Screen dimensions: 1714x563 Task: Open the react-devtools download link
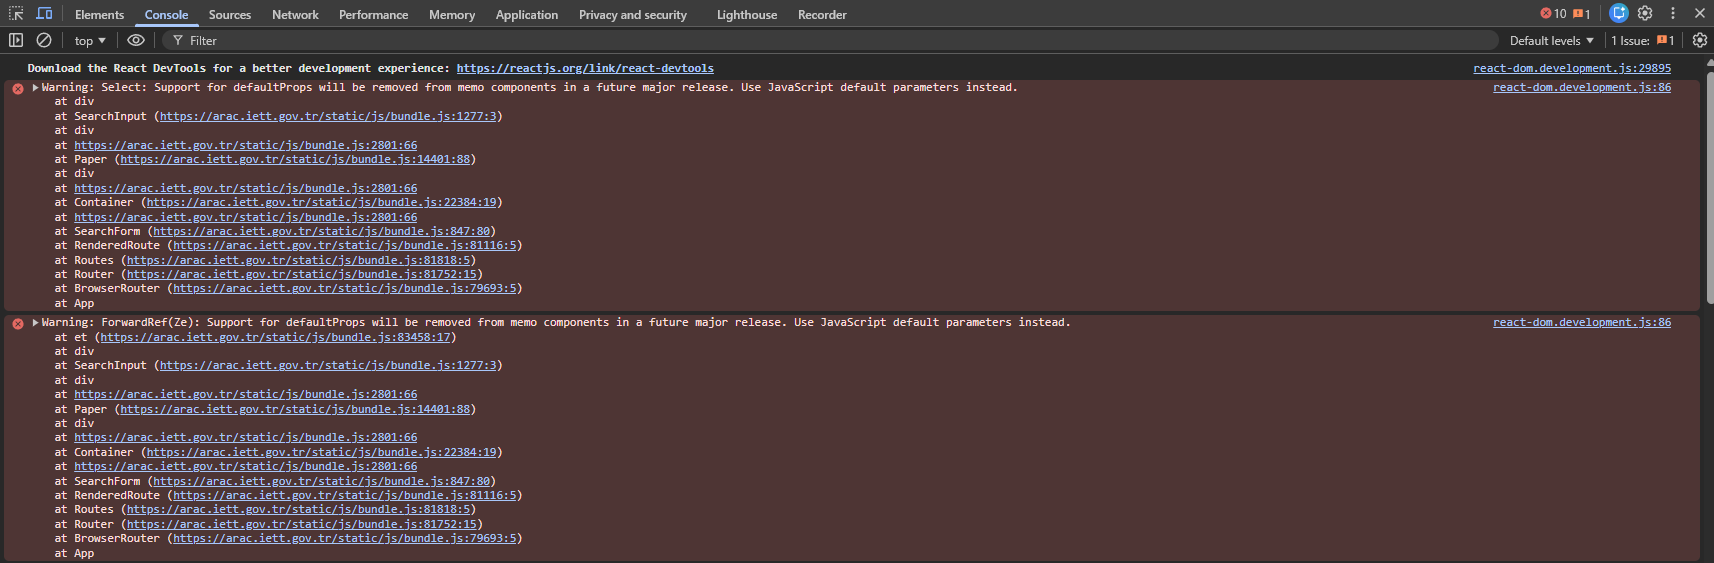(x=585, y=68)
